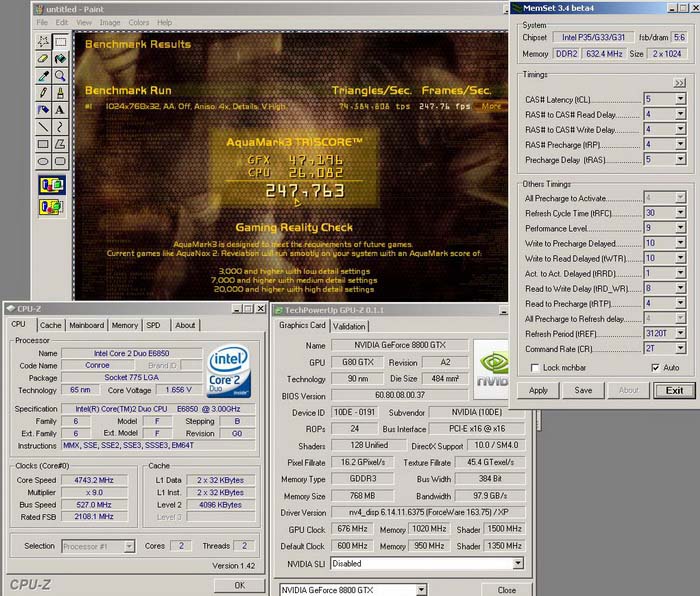Select the Free-Form Select tool in Paint

43,42
